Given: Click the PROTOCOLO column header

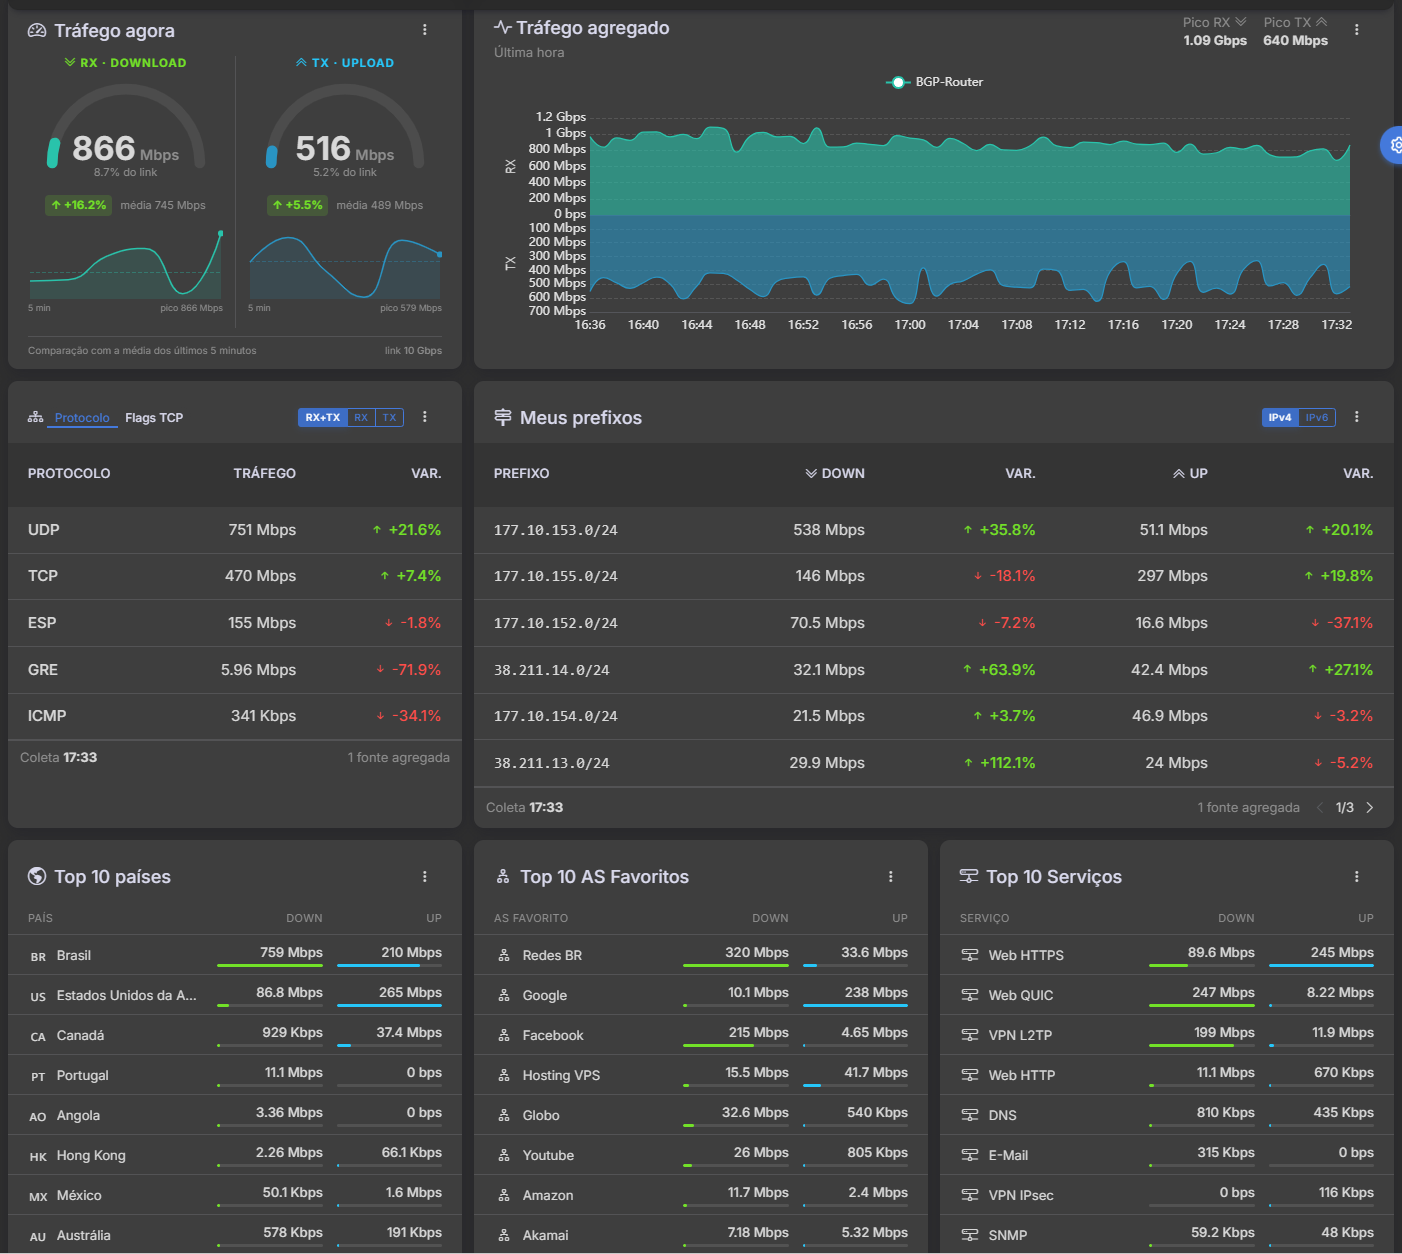Looking at the screenshot, I should tap(69, 474).
